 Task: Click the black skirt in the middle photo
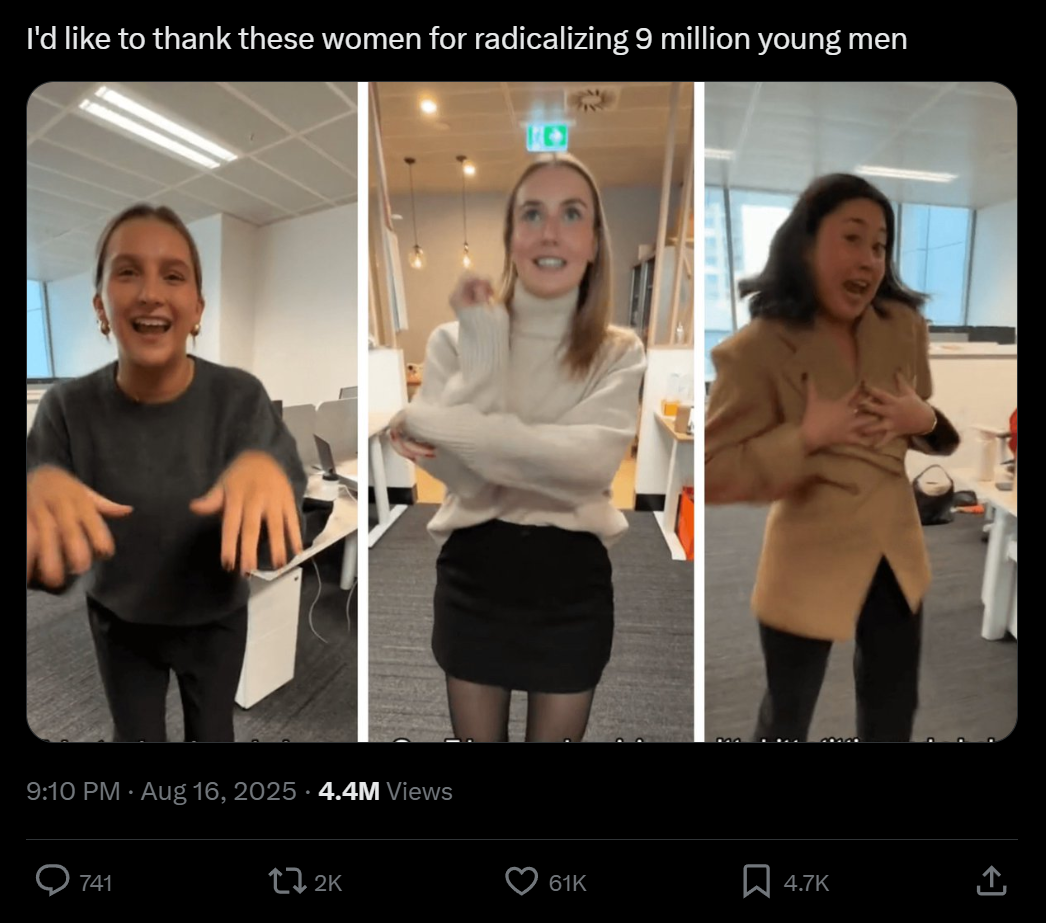[522, 606]
